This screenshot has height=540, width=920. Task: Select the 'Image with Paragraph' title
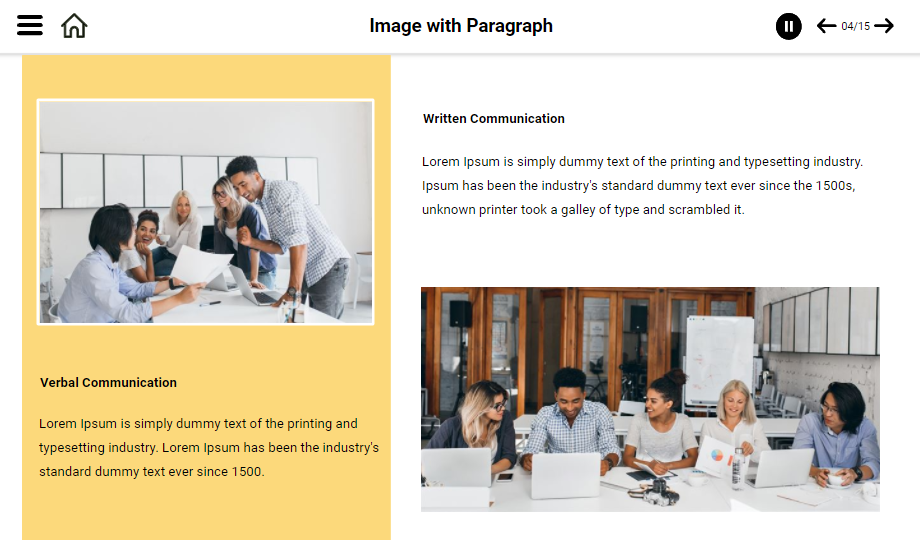point(461,26)
